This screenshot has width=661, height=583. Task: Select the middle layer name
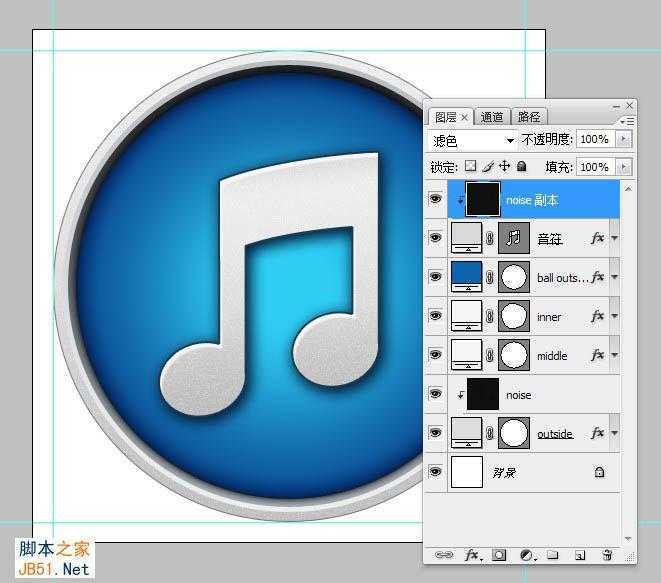point(552,356)
